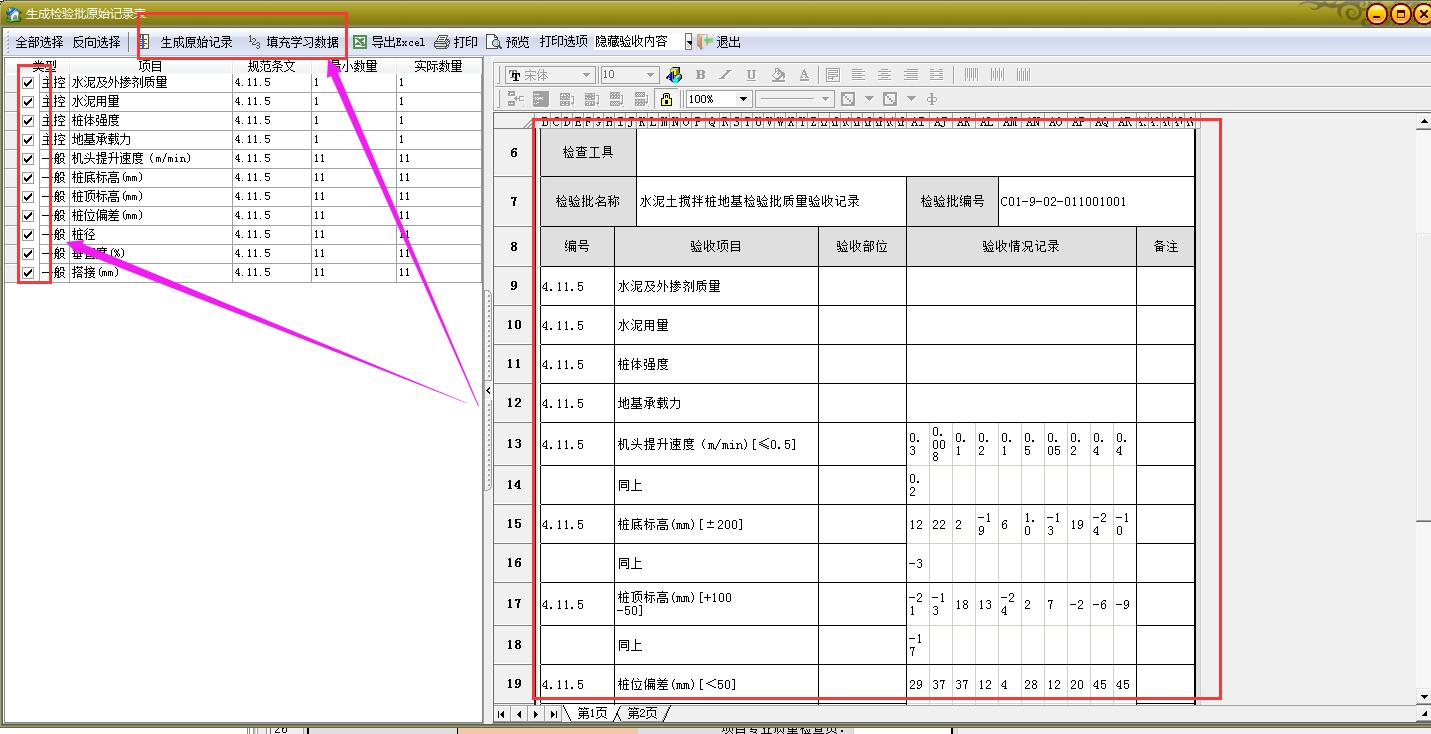Click the exit door icon
1431x734 pixels.
(706, 42)
